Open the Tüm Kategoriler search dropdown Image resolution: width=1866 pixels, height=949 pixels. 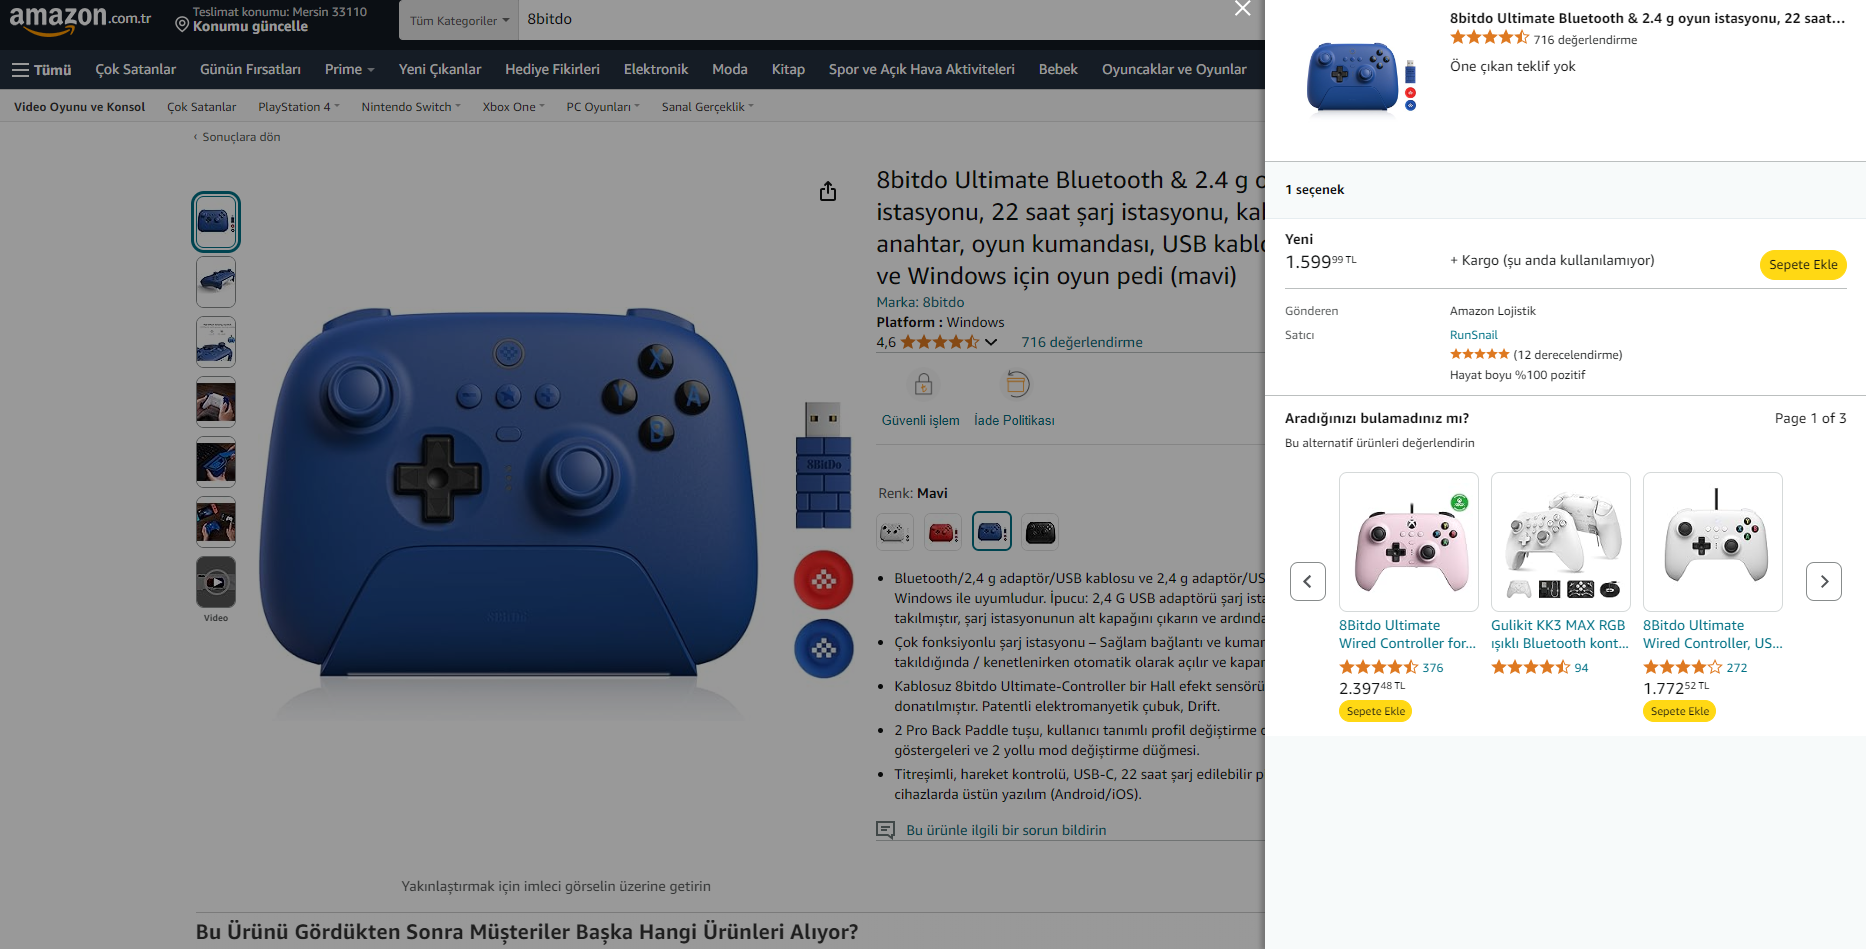click(459, 20)
